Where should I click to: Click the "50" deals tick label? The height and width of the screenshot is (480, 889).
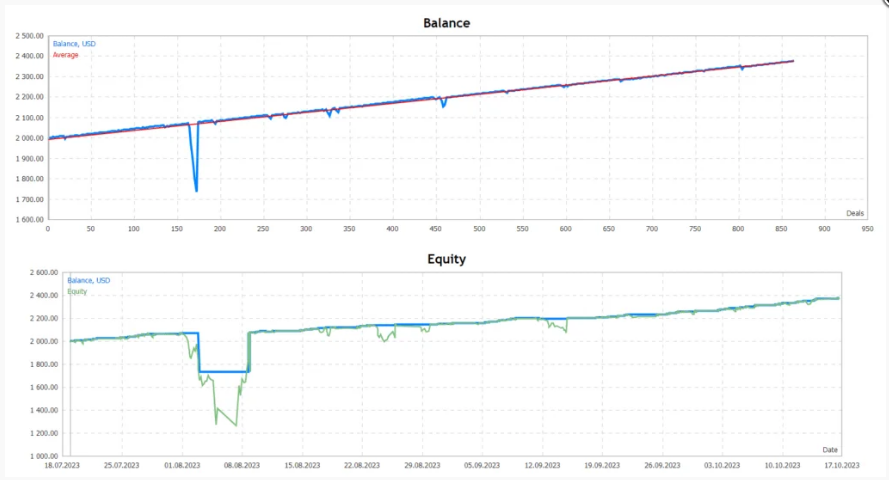coord(91,229)
